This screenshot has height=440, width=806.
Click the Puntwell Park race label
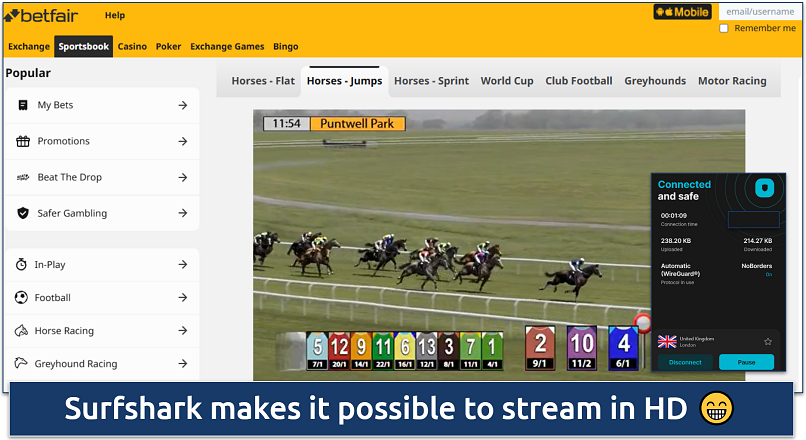pyautogui.click(x=357, y=123)
